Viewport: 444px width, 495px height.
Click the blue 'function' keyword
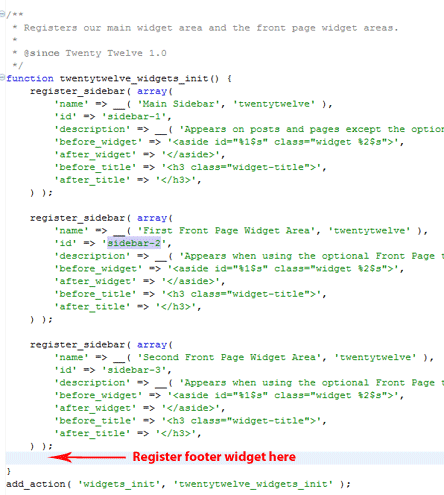[30, 79]
